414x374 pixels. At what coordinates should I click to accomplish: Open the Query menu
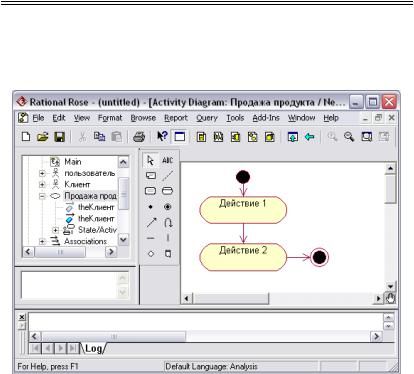coord(207,118)
